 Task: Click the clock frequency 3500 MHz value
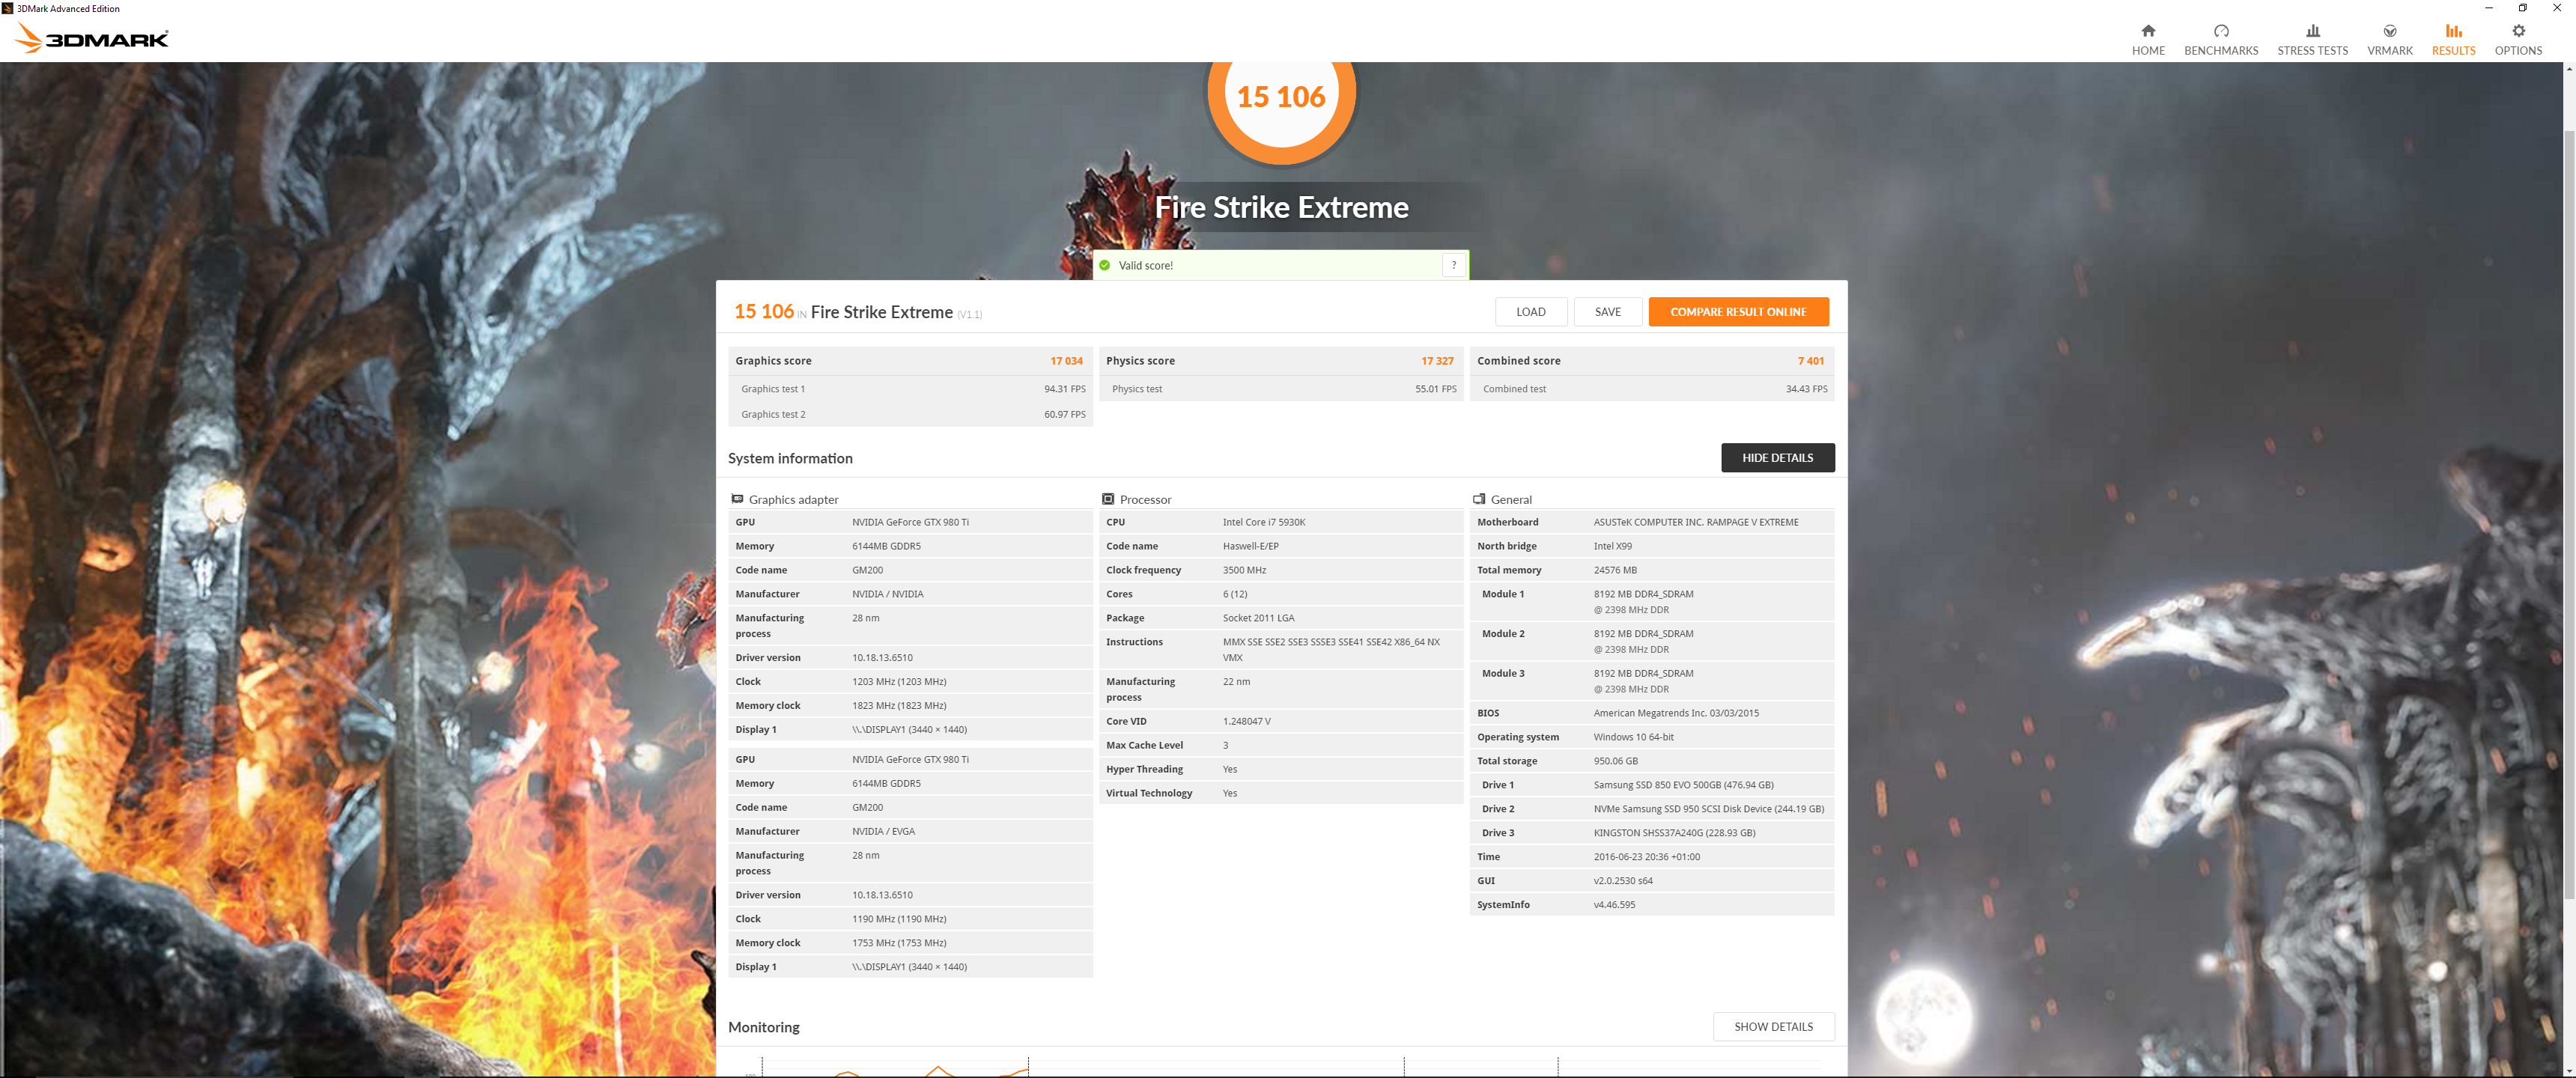tap(1244, 570)
